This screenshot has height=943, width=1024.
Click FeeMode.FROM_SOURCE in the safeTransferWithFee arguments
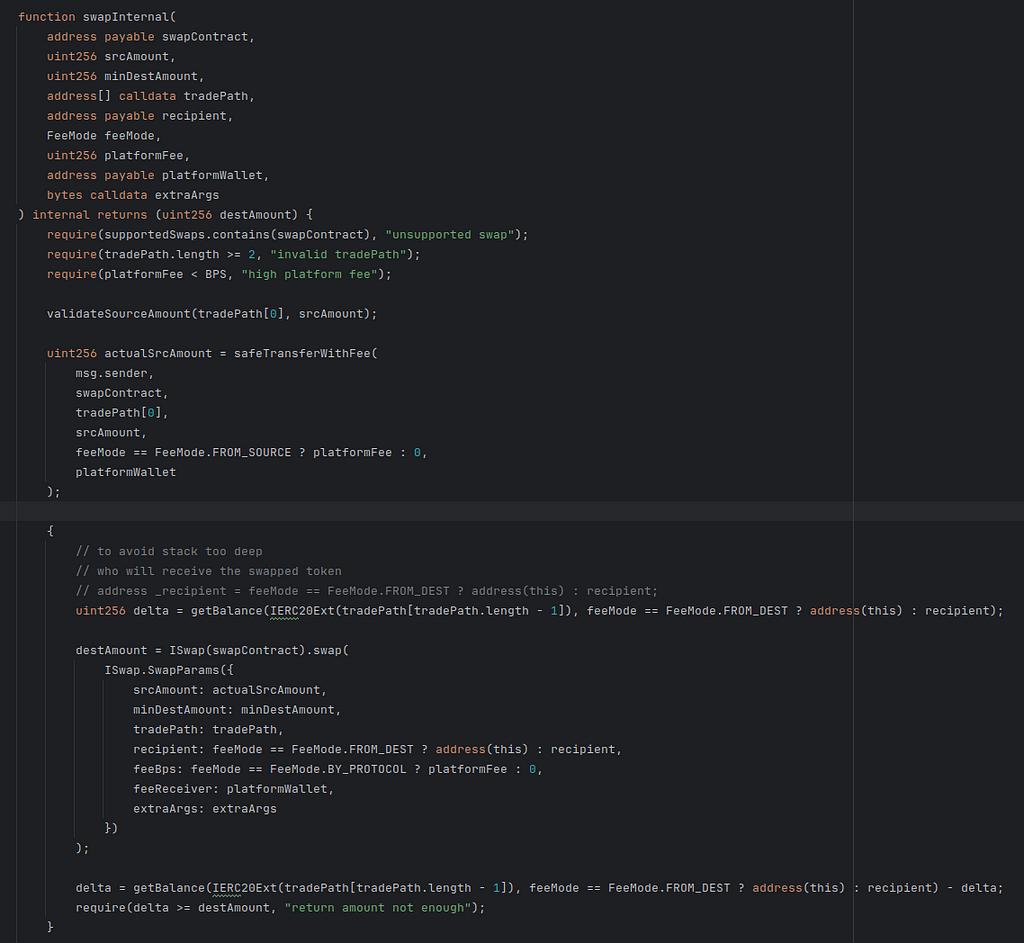tap(222, 452)
